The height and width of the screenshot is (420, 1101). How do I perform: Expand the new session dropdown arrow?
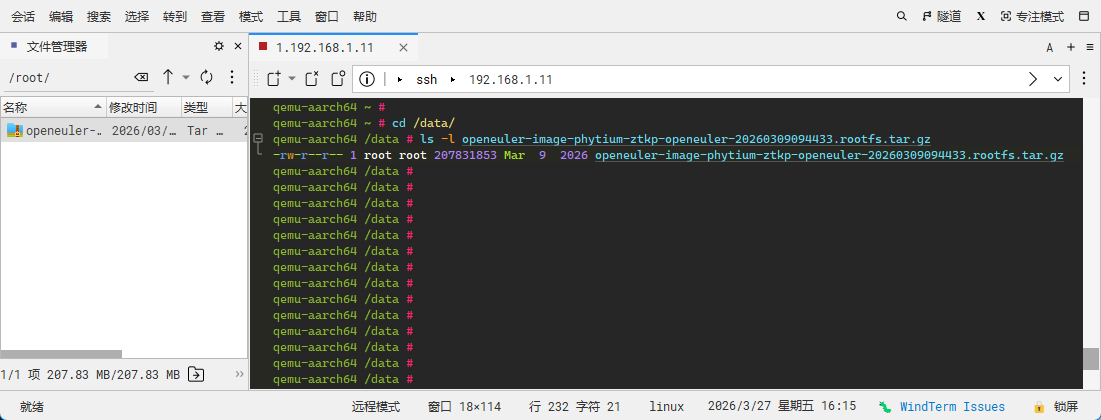[292, 79]
